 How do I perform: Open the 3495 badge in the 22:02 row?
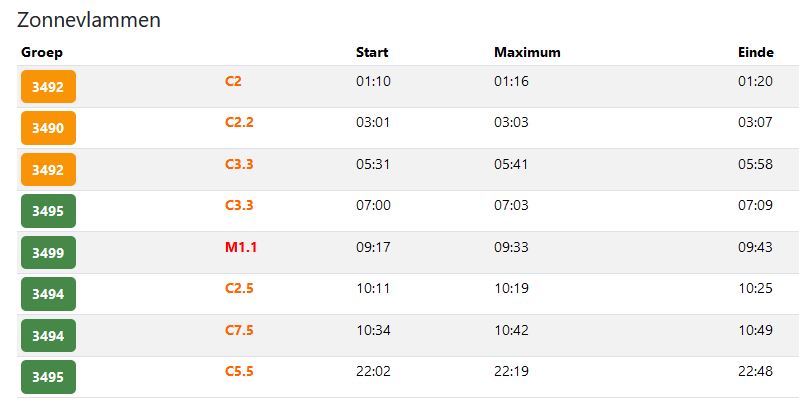(48, 377)
